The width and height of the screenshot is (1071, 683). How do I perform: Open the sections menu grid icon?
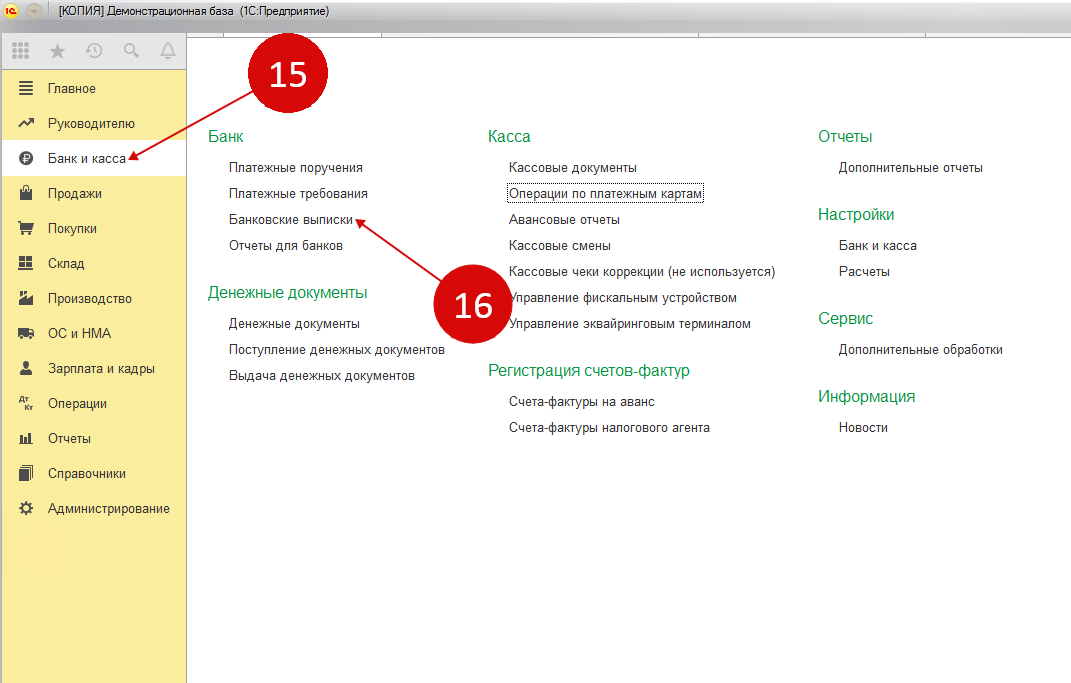click(x=20, y=51)
